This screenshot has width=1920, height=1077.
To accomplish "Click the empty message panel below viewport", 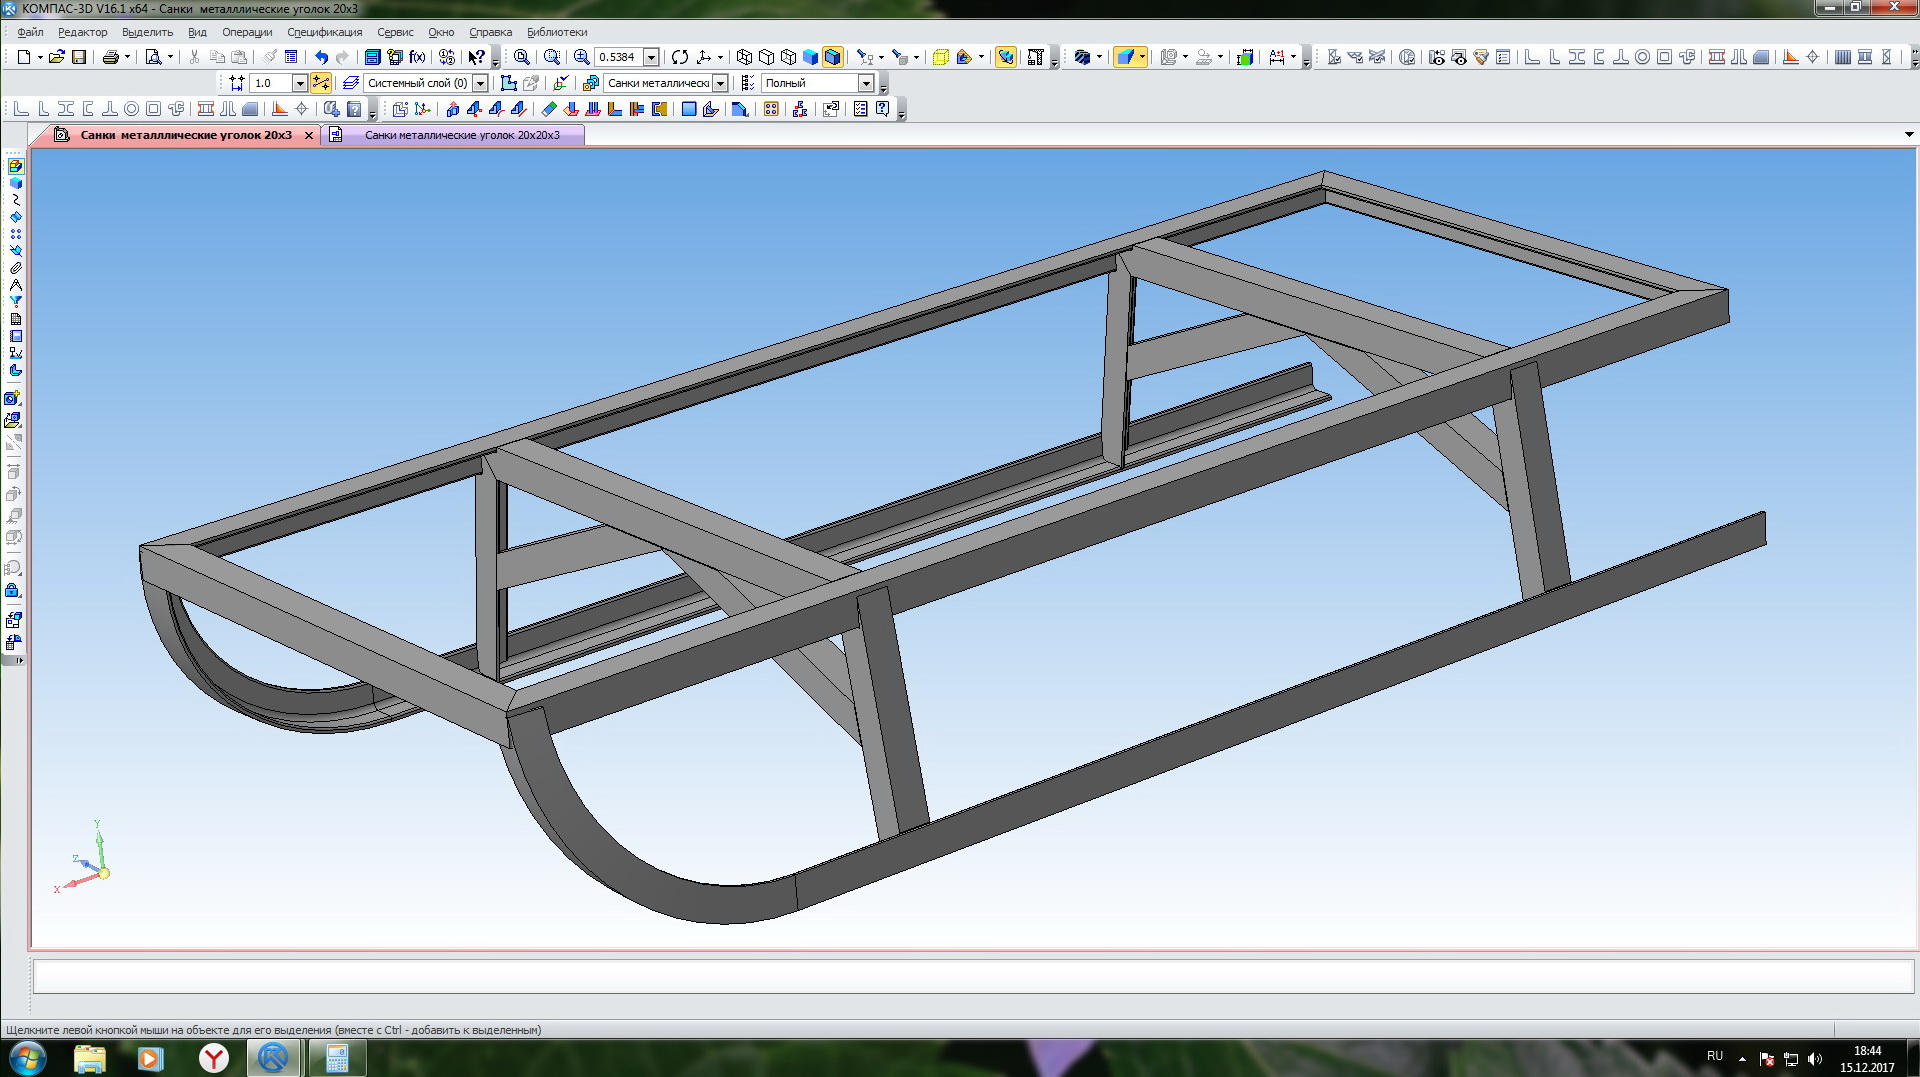I will pyautogui.click(x=973, y=976).
